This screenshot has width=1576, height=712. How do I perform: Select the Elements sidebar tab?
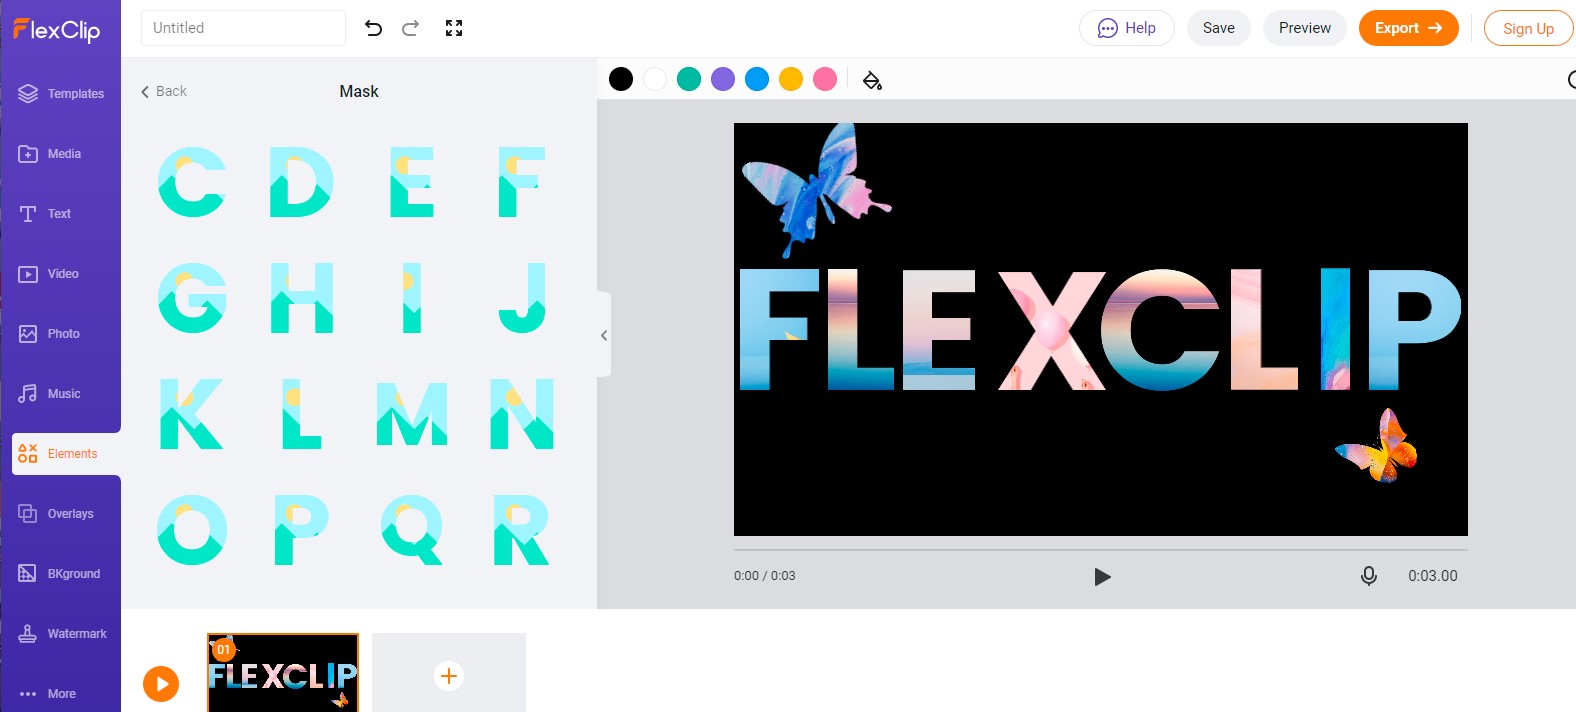[66, 453]
